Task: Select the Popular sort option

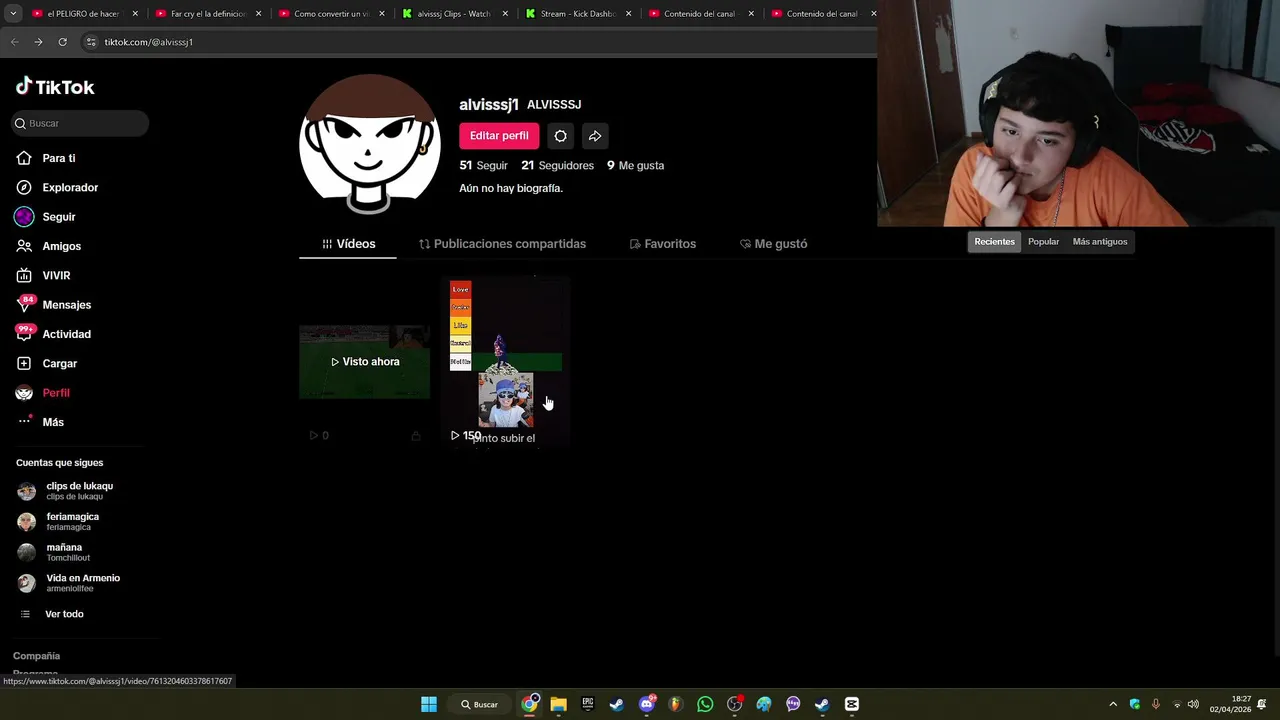Action: pos(1043,242)
